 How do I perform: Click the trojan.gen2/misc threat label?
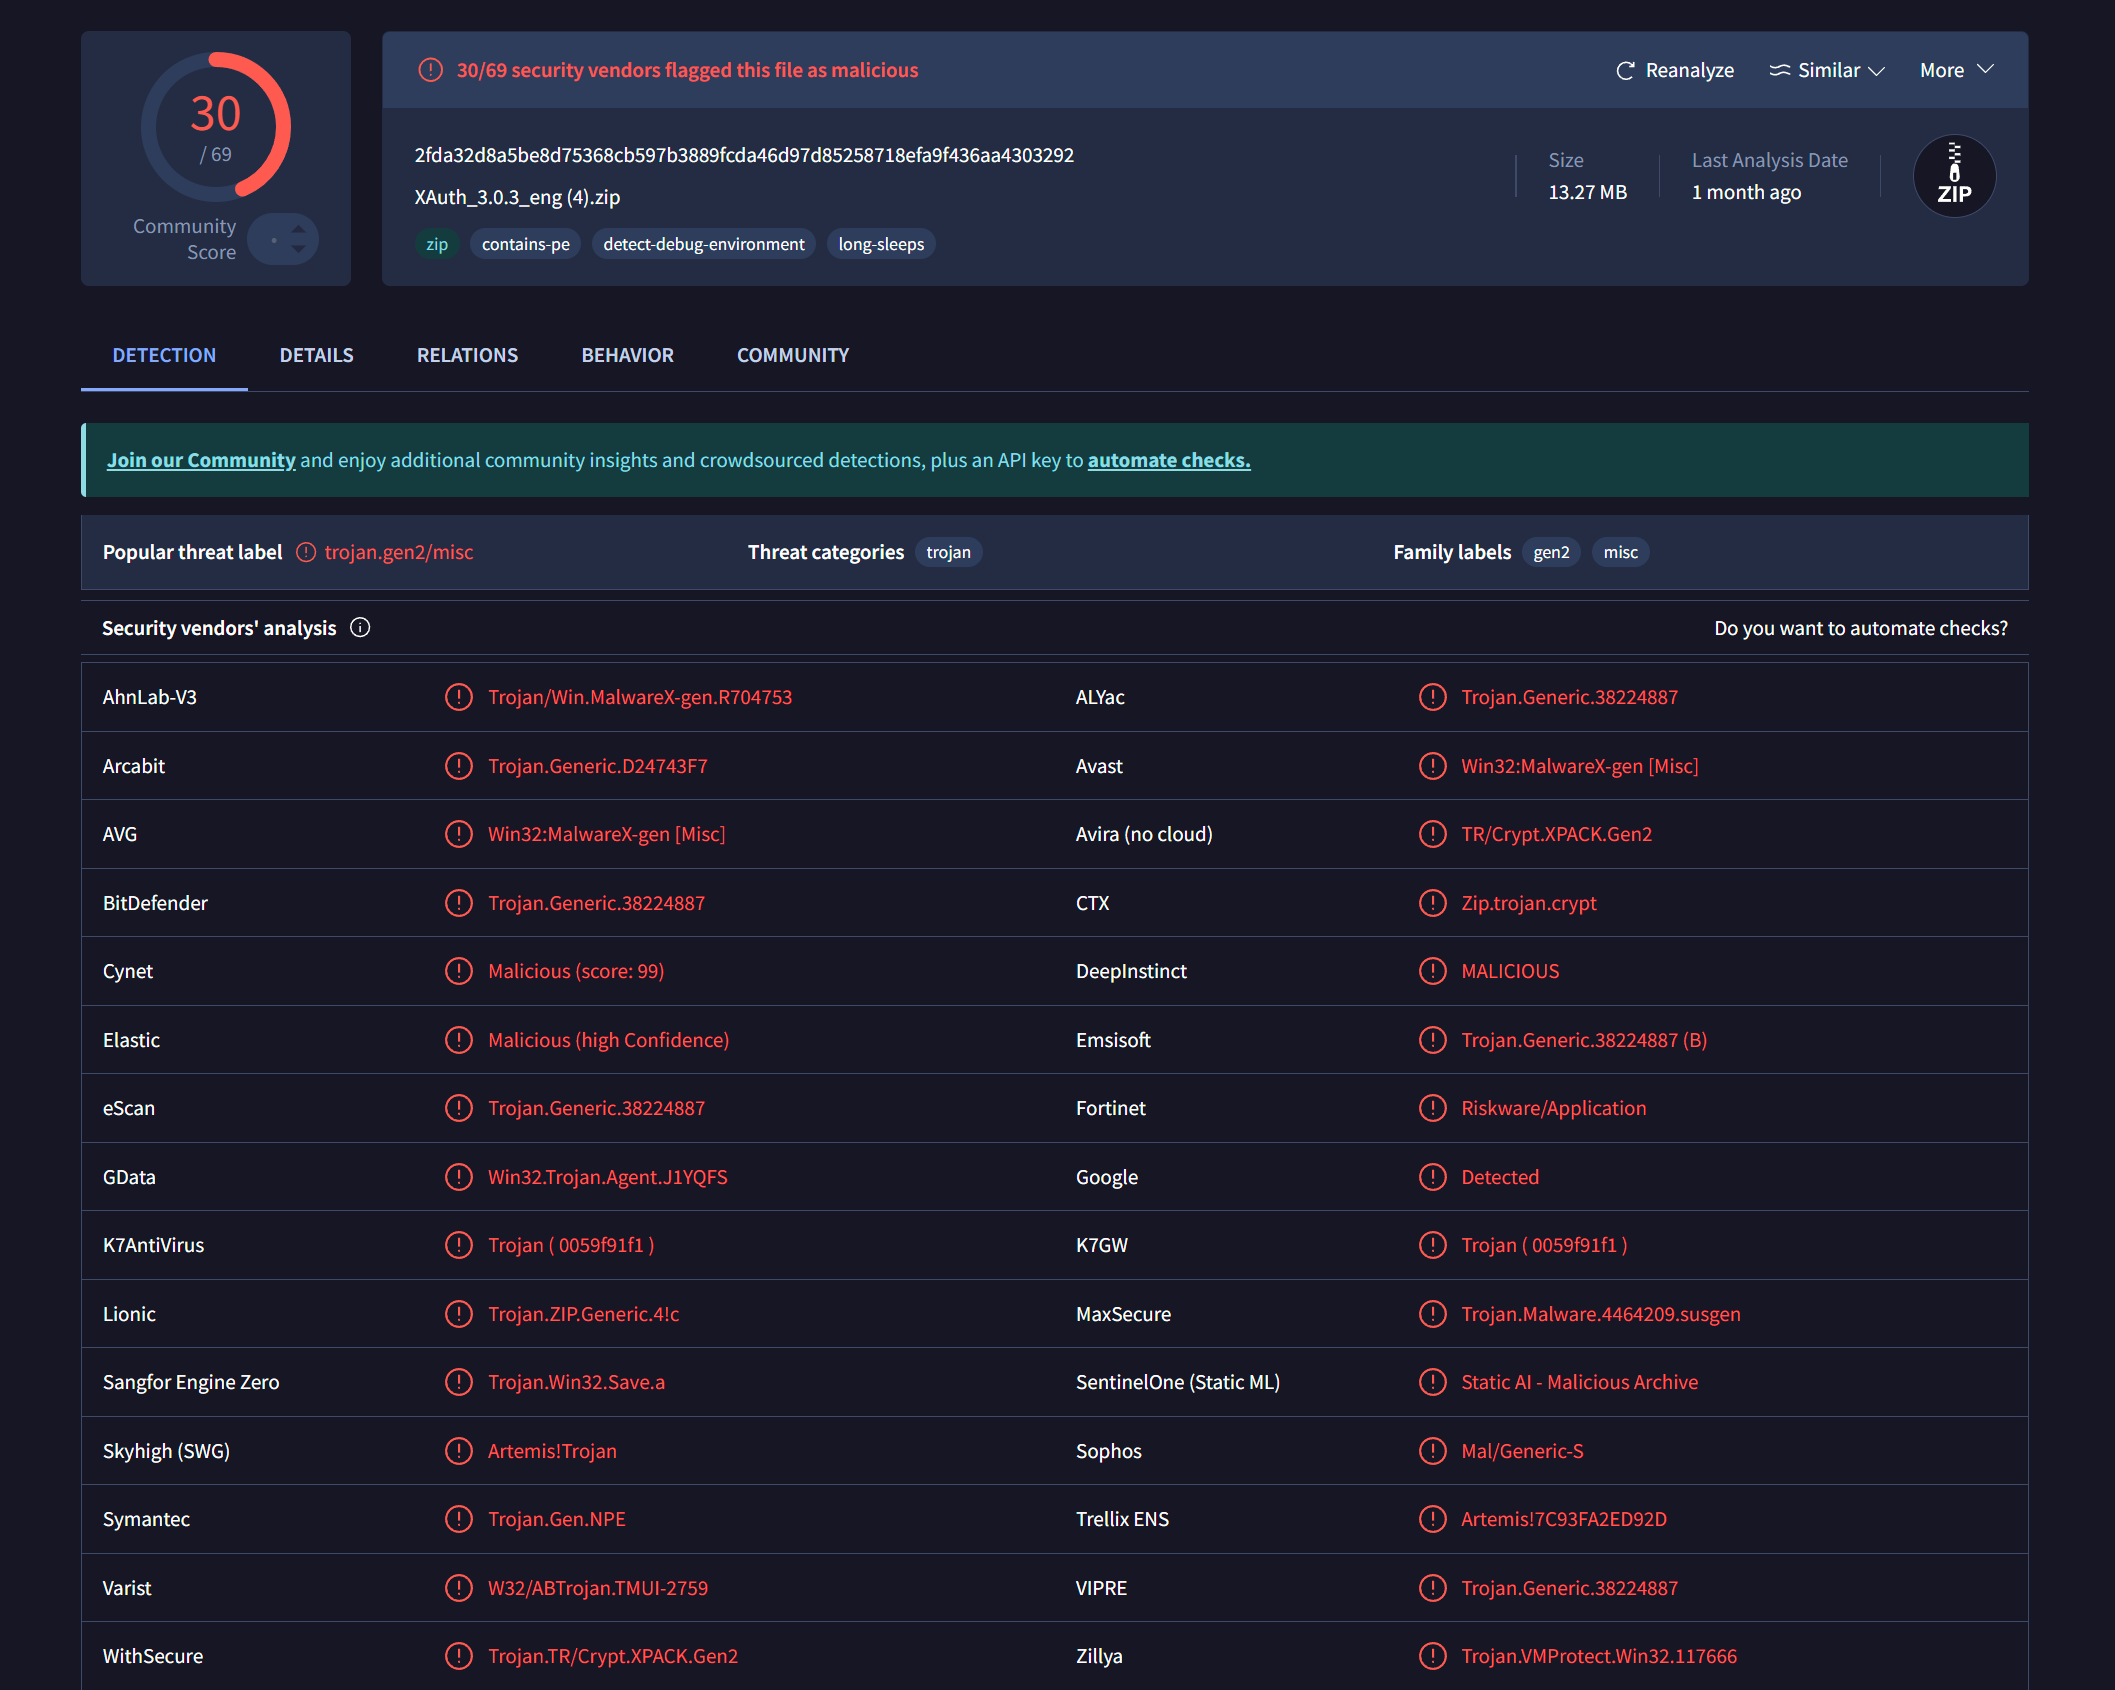click(x=399, y=552)
